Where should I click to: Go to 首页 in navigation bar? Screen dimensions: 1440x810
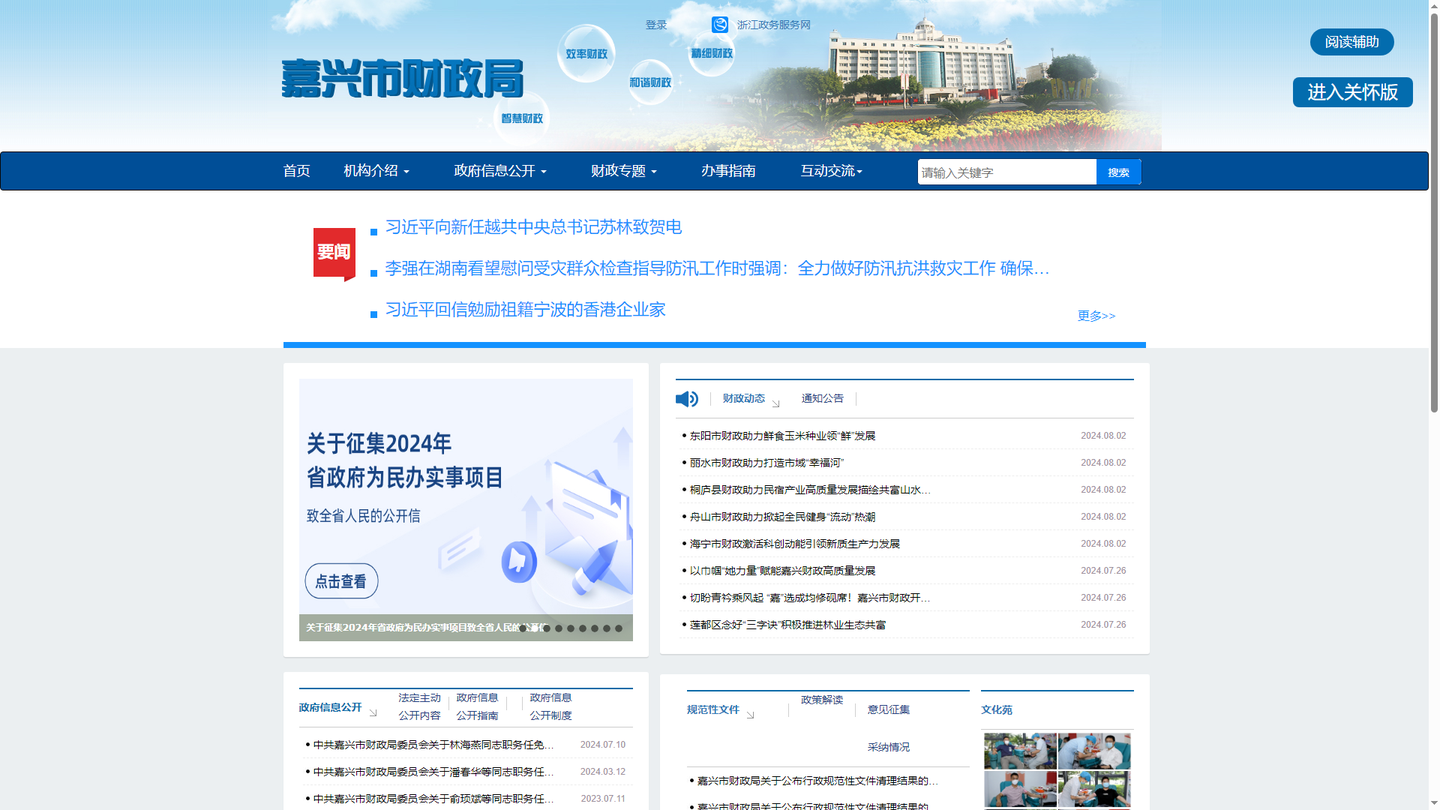click(x=297, y=171)
